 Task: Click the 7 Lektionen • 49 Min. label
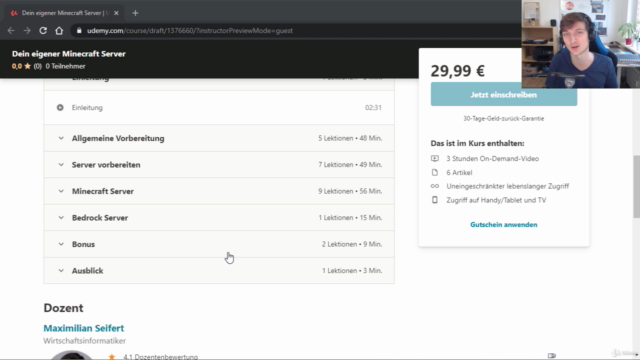[350, 165]
